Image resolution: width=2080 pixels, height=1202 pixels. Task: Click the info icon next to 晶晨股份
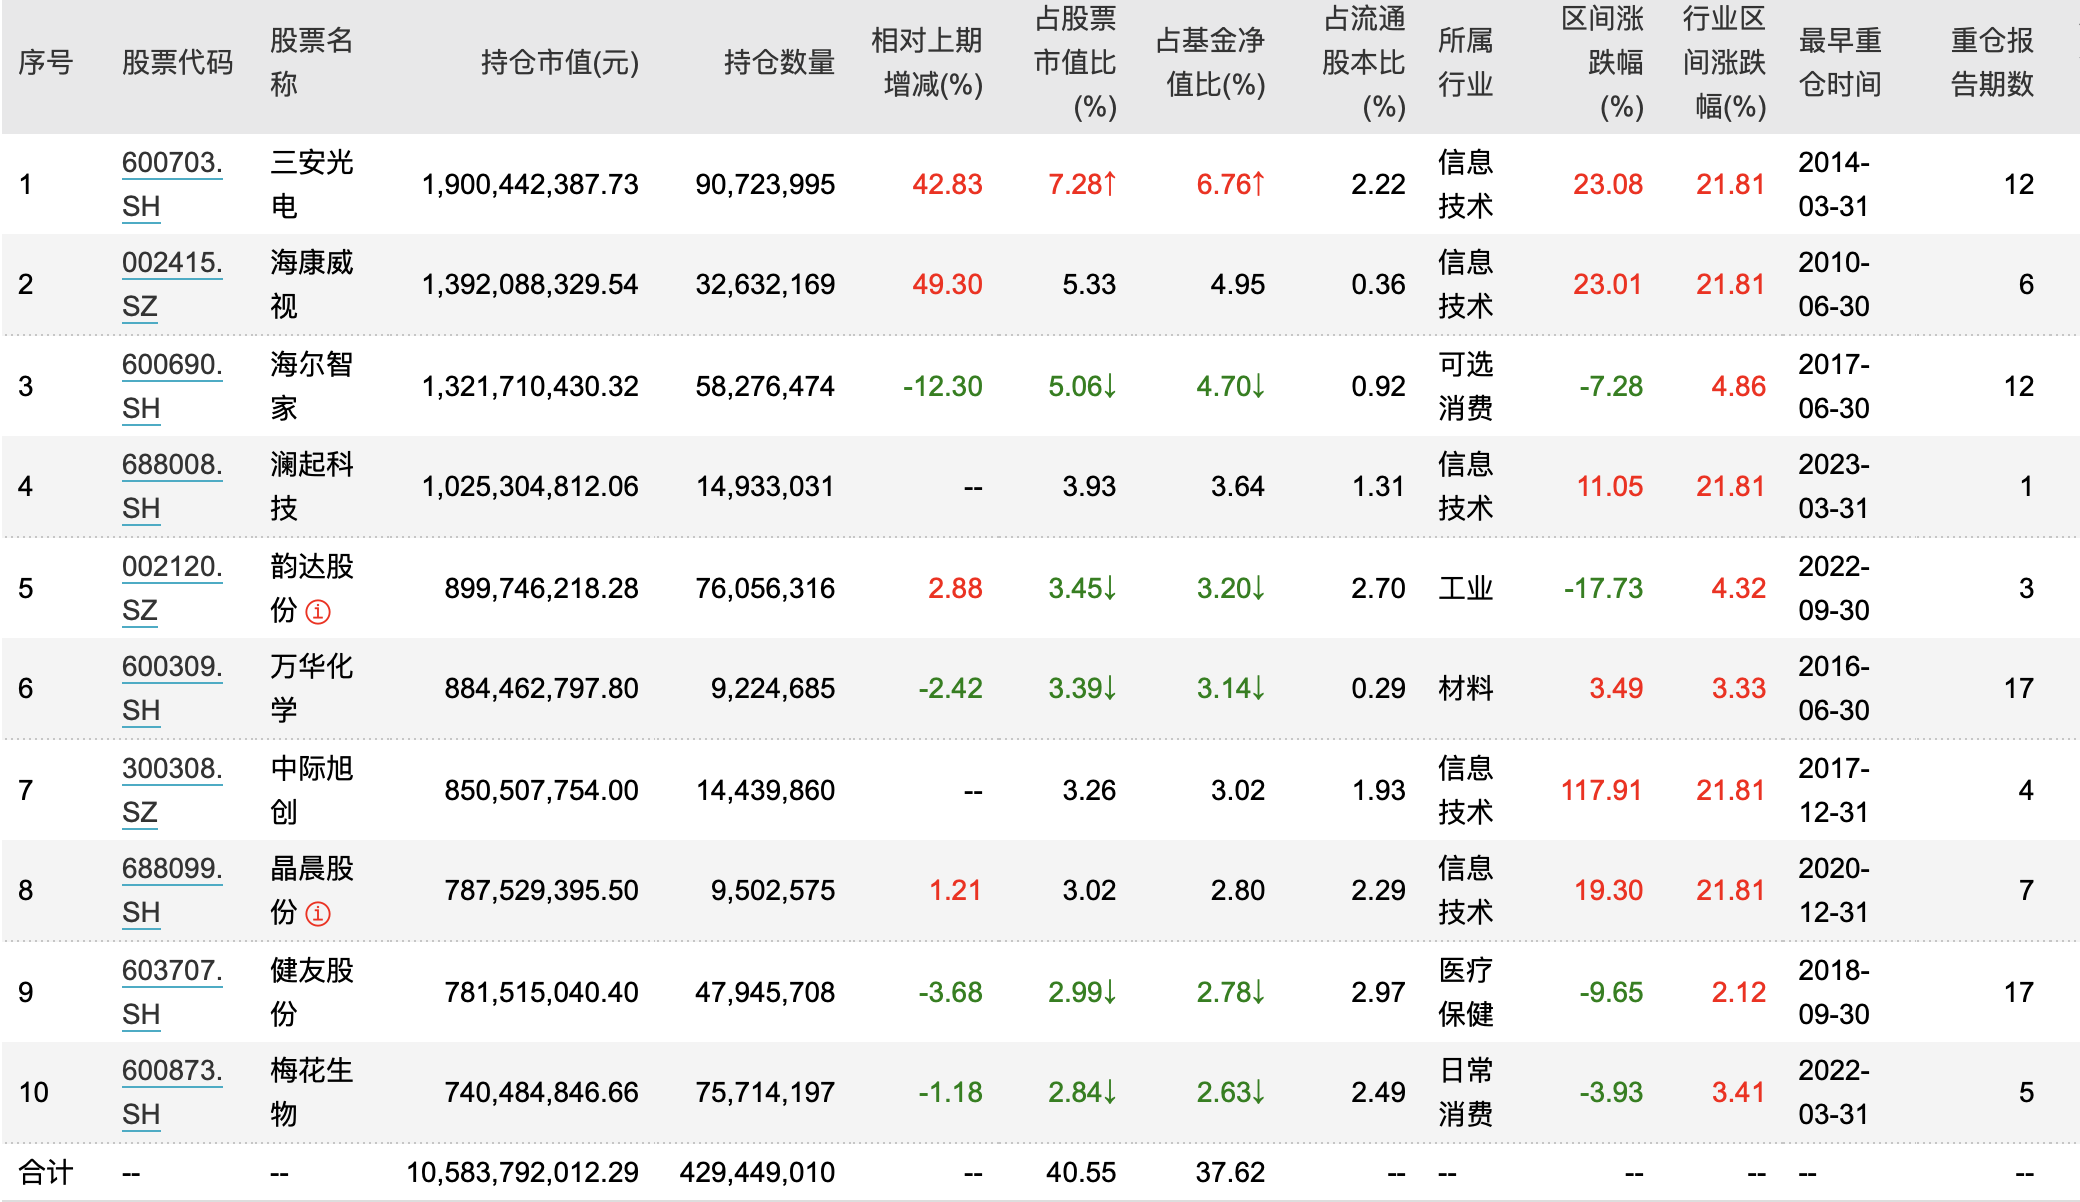click(x=318, y=914)
